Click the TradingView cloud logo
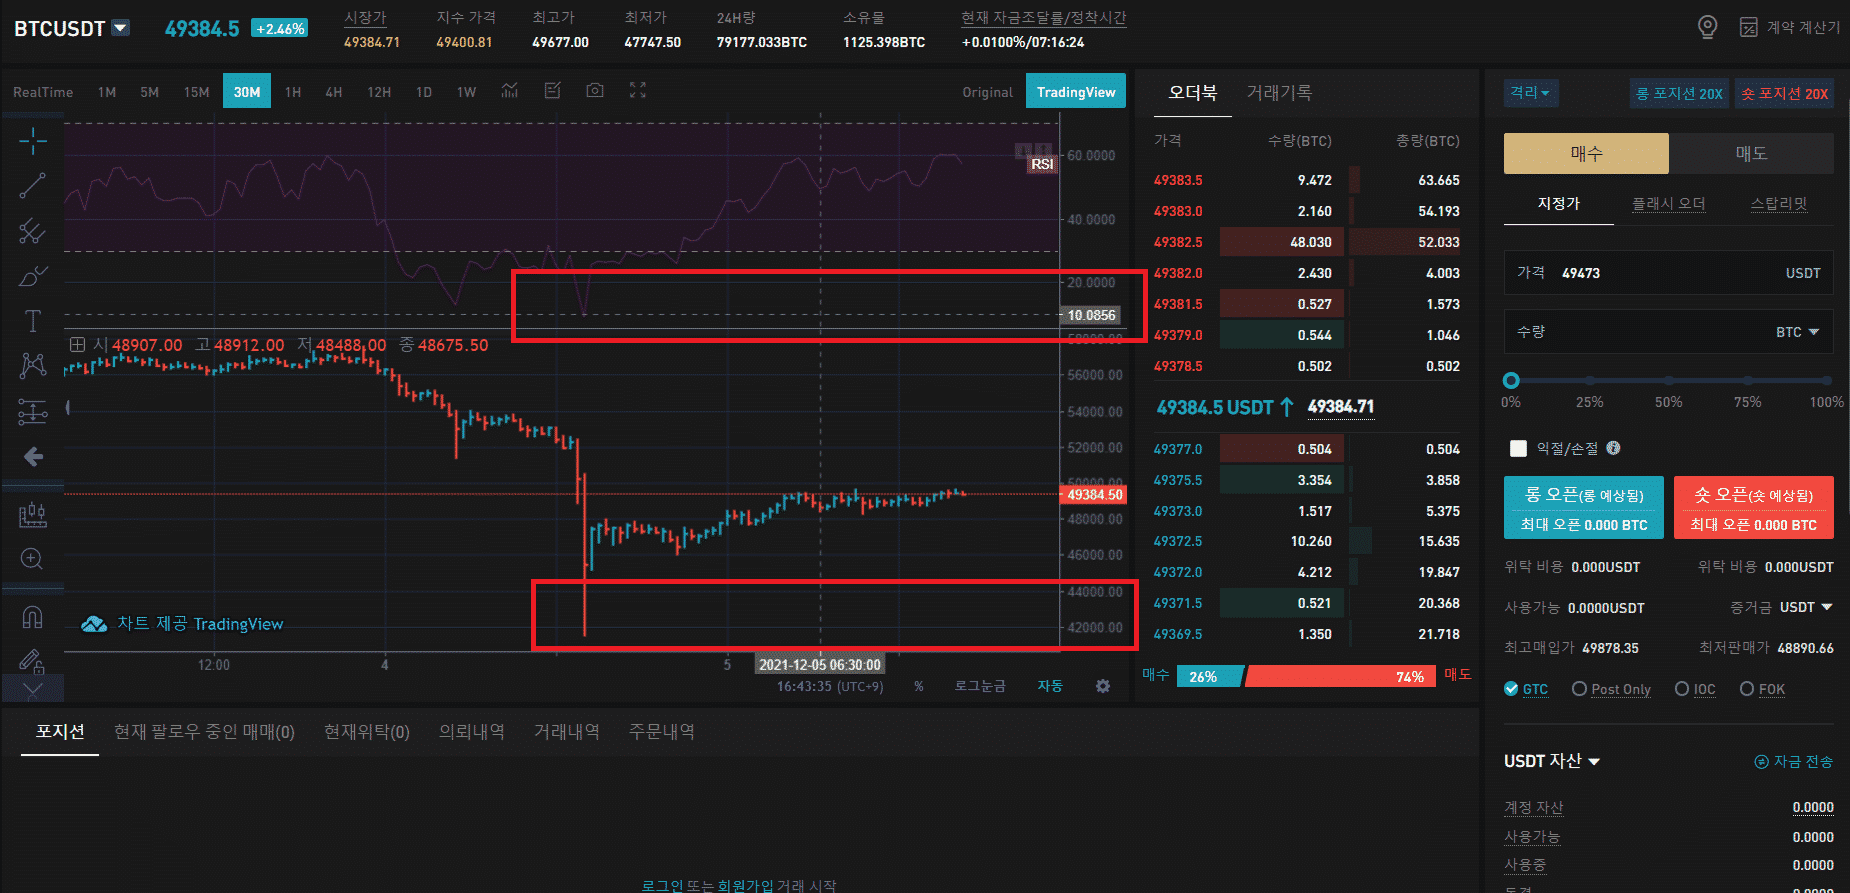This screenshot has height=893, width=1850. (94, 624)
